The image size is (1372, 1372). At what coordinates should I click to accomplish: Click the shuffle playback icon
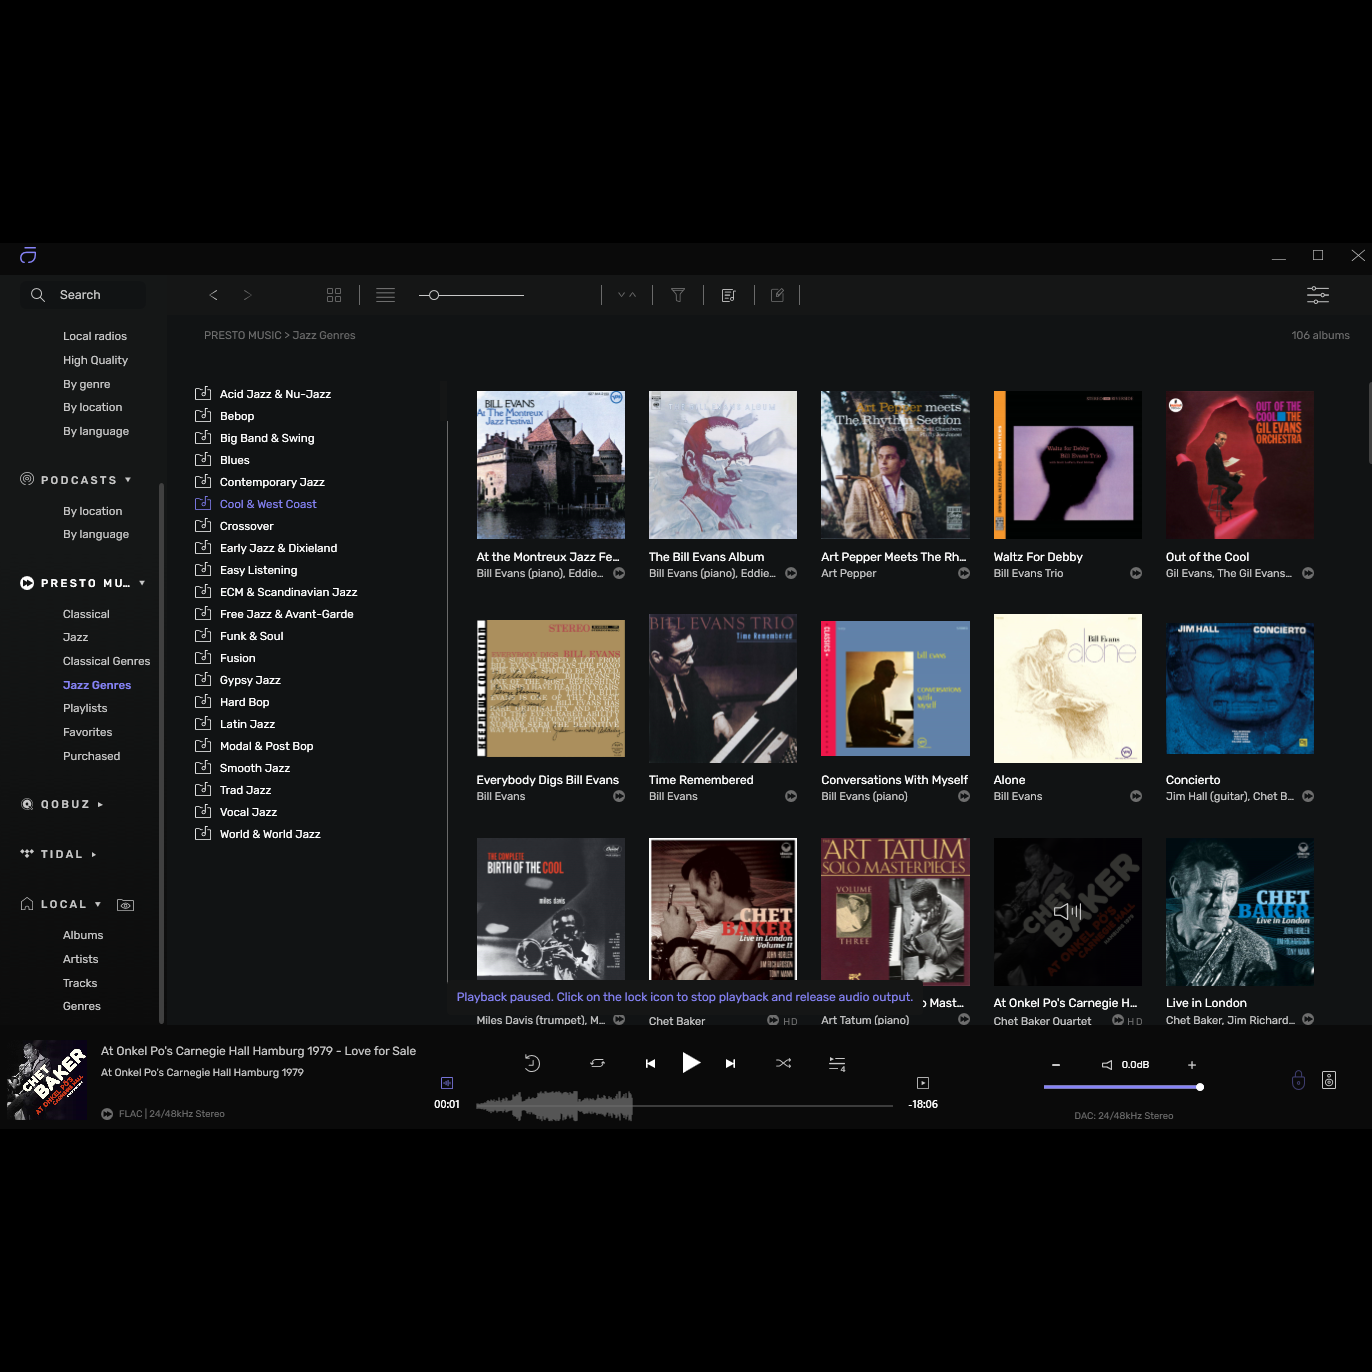click(783, 1063)
